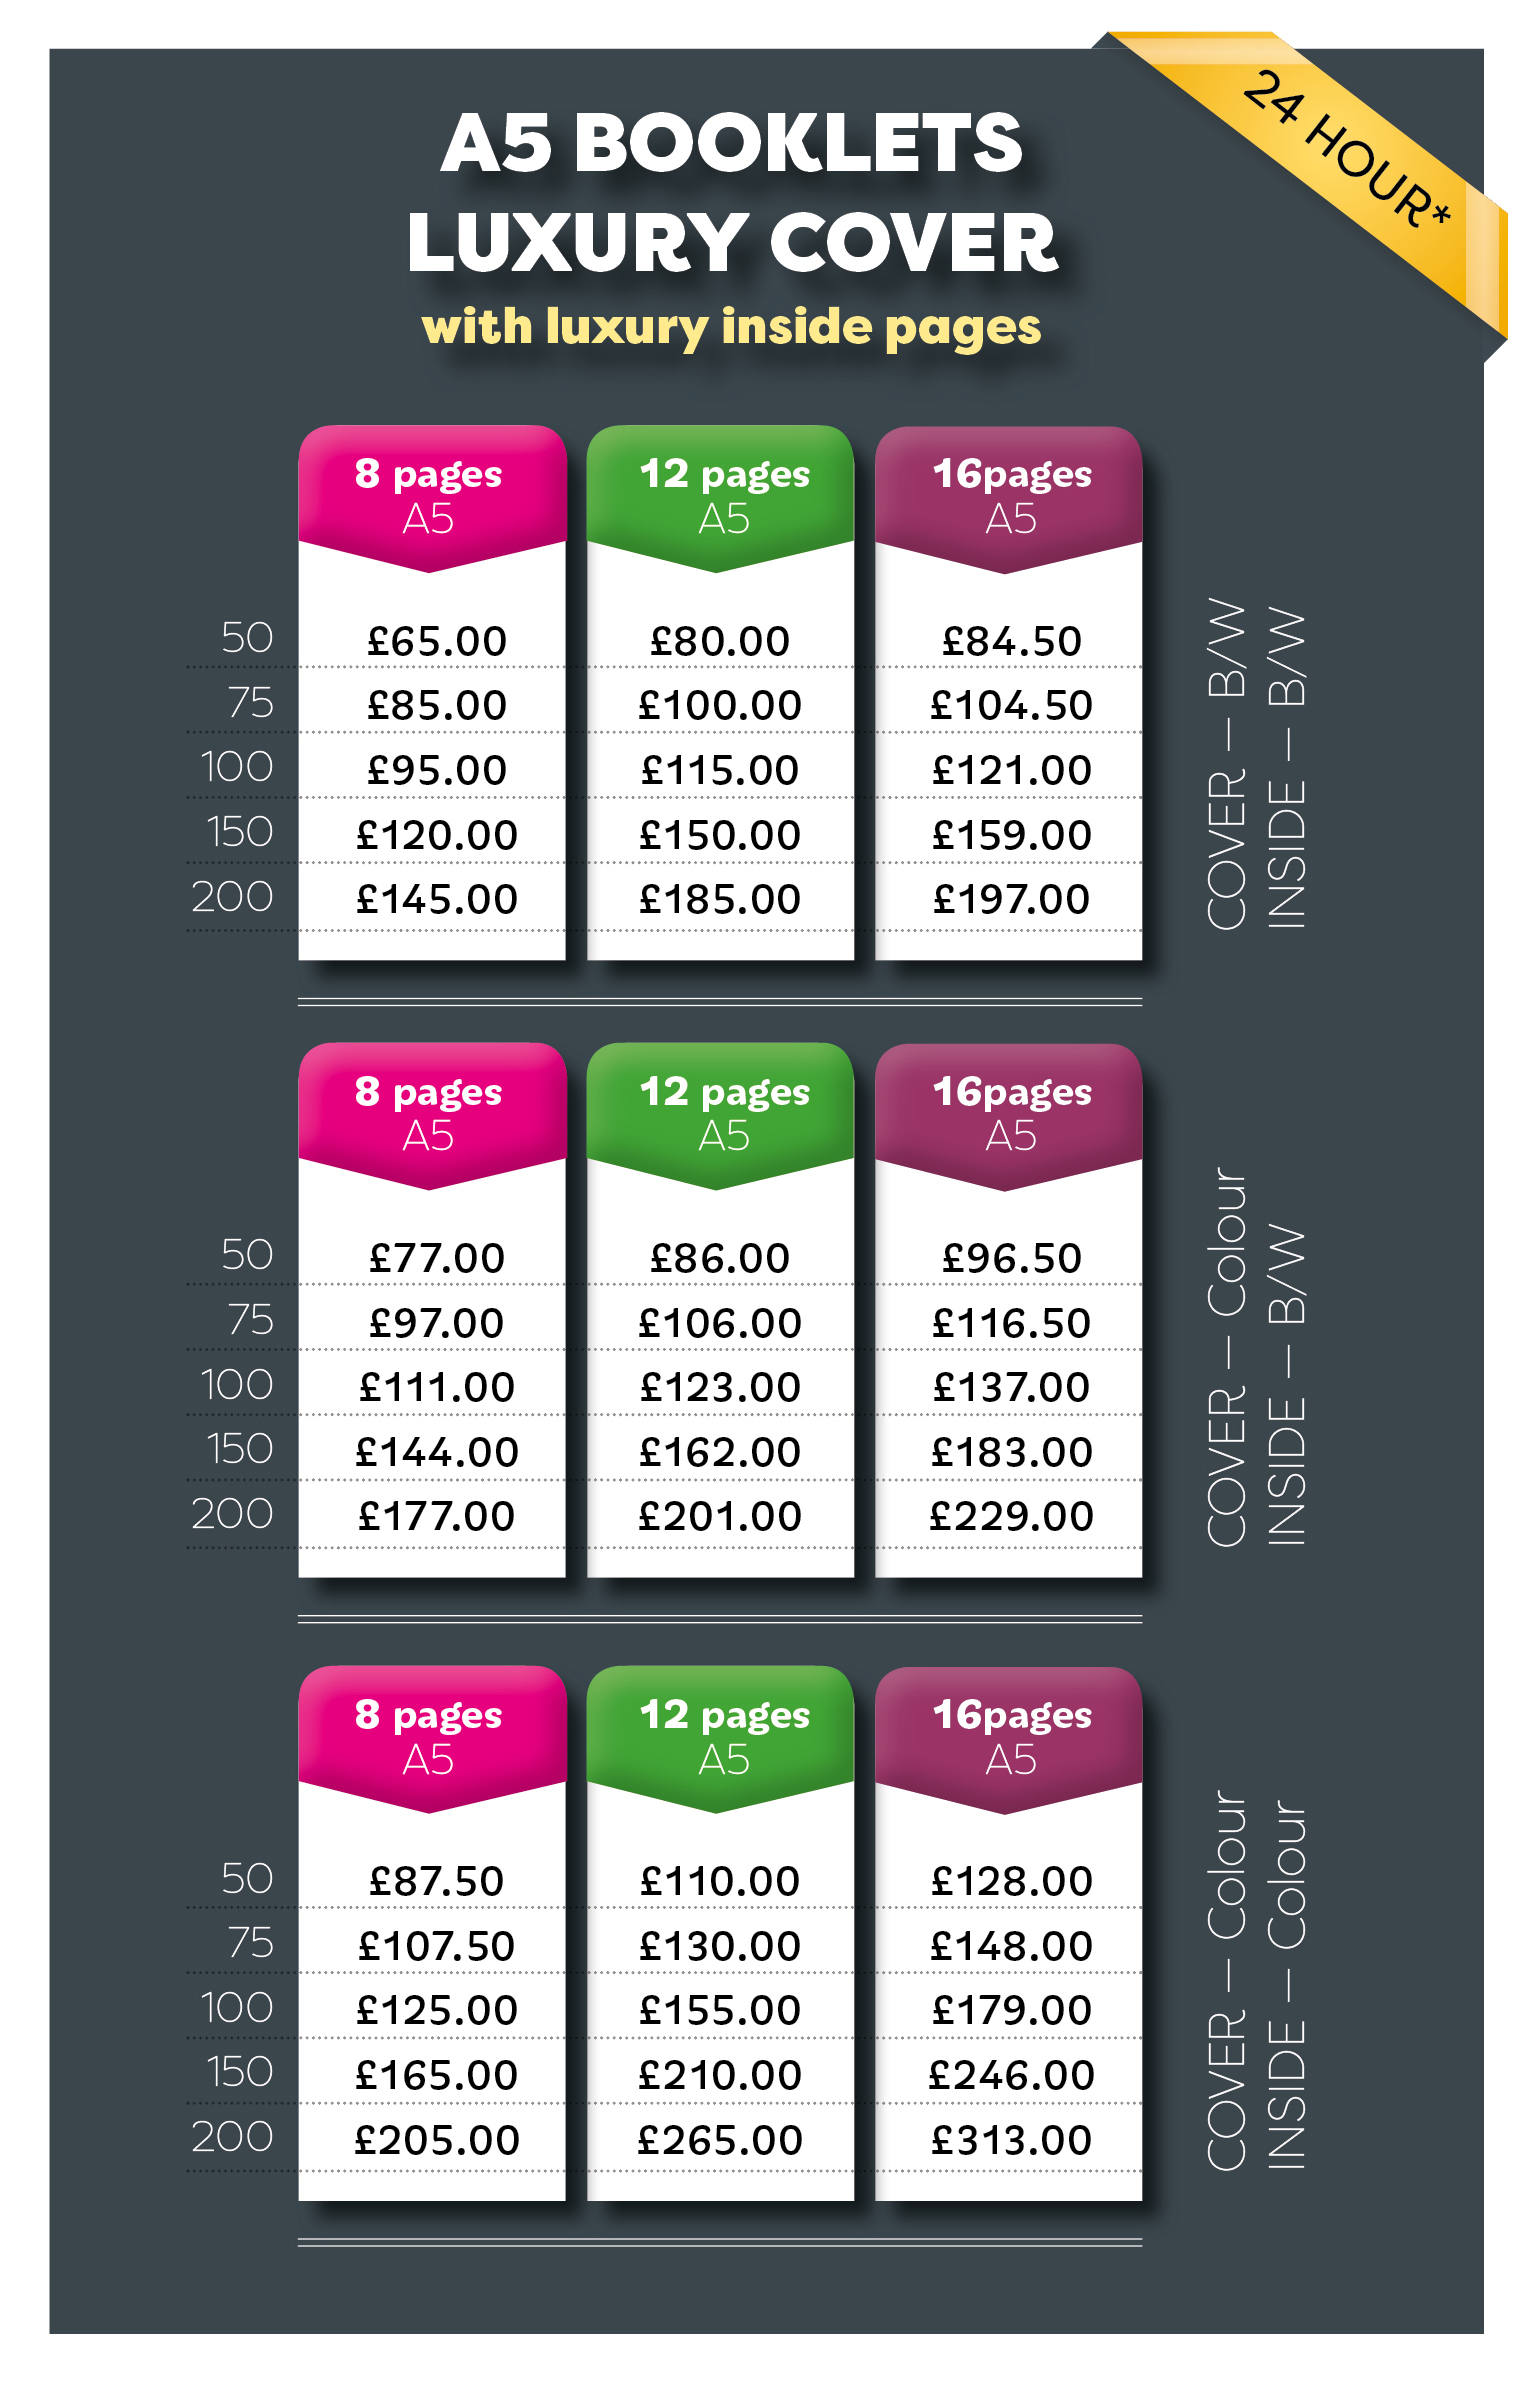Click the £229.00 price
The height and width of the screenshot is (2382, 1534).
point(1011,1517)
